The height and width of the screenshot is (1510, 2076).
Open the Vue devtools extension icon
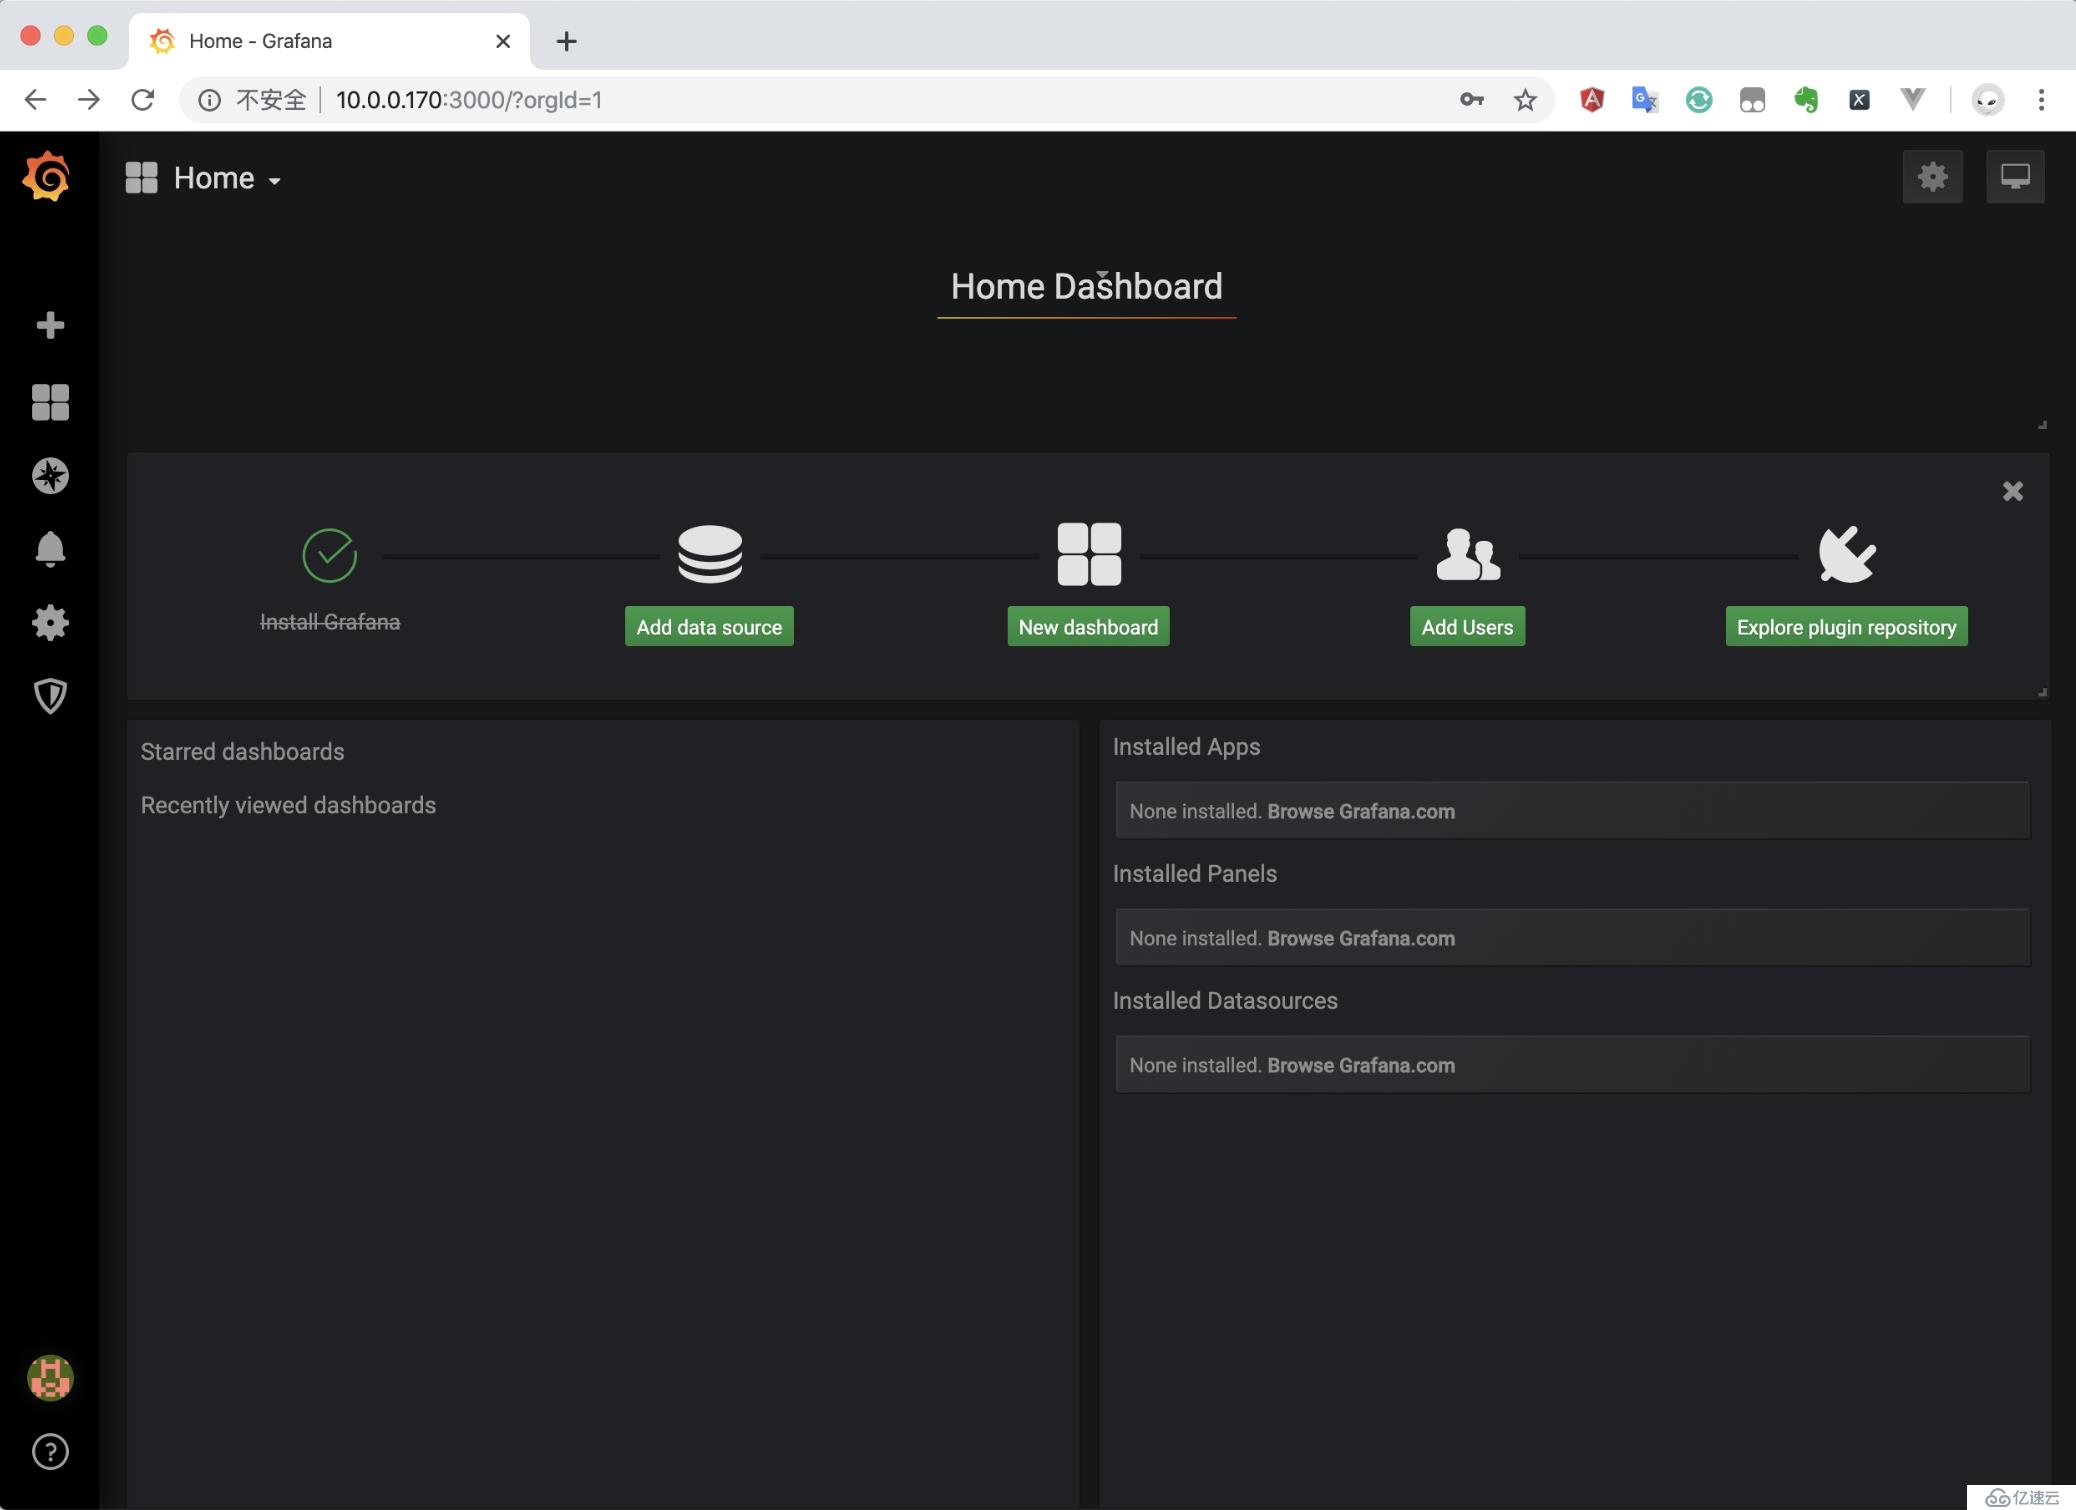[1912, 99]
